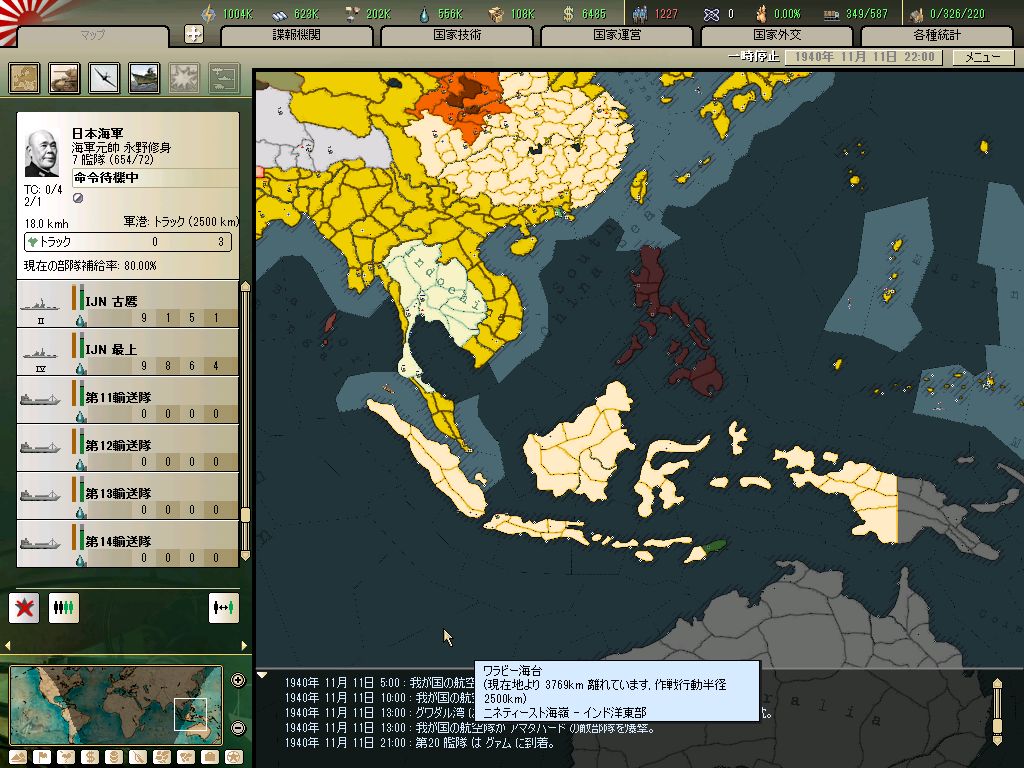Select the 第12輸送隊 transport row

coord(128,449)
